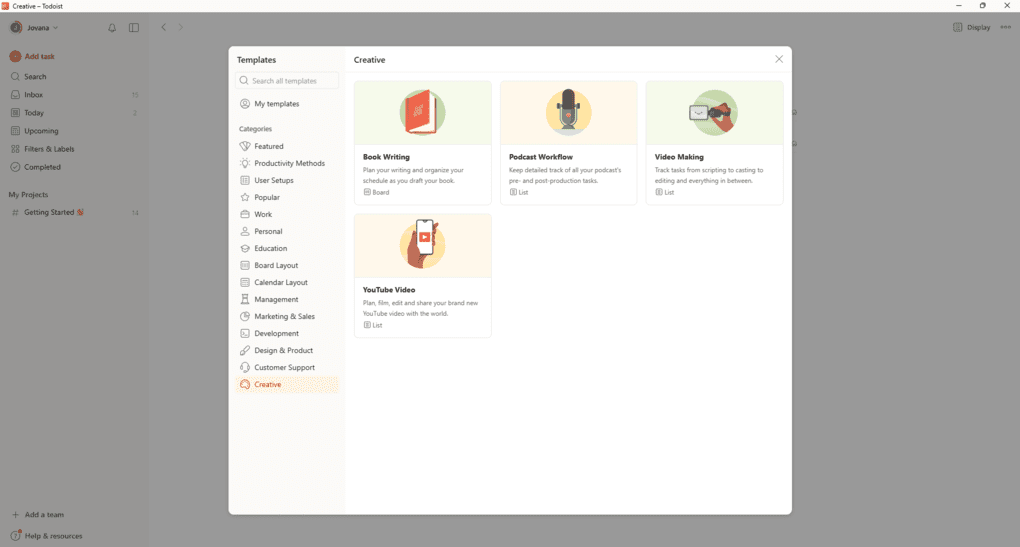Click the Upcoming calendar icon
Screen dimensions: 1020x547
pyautogui.click(x=16, y=131)
